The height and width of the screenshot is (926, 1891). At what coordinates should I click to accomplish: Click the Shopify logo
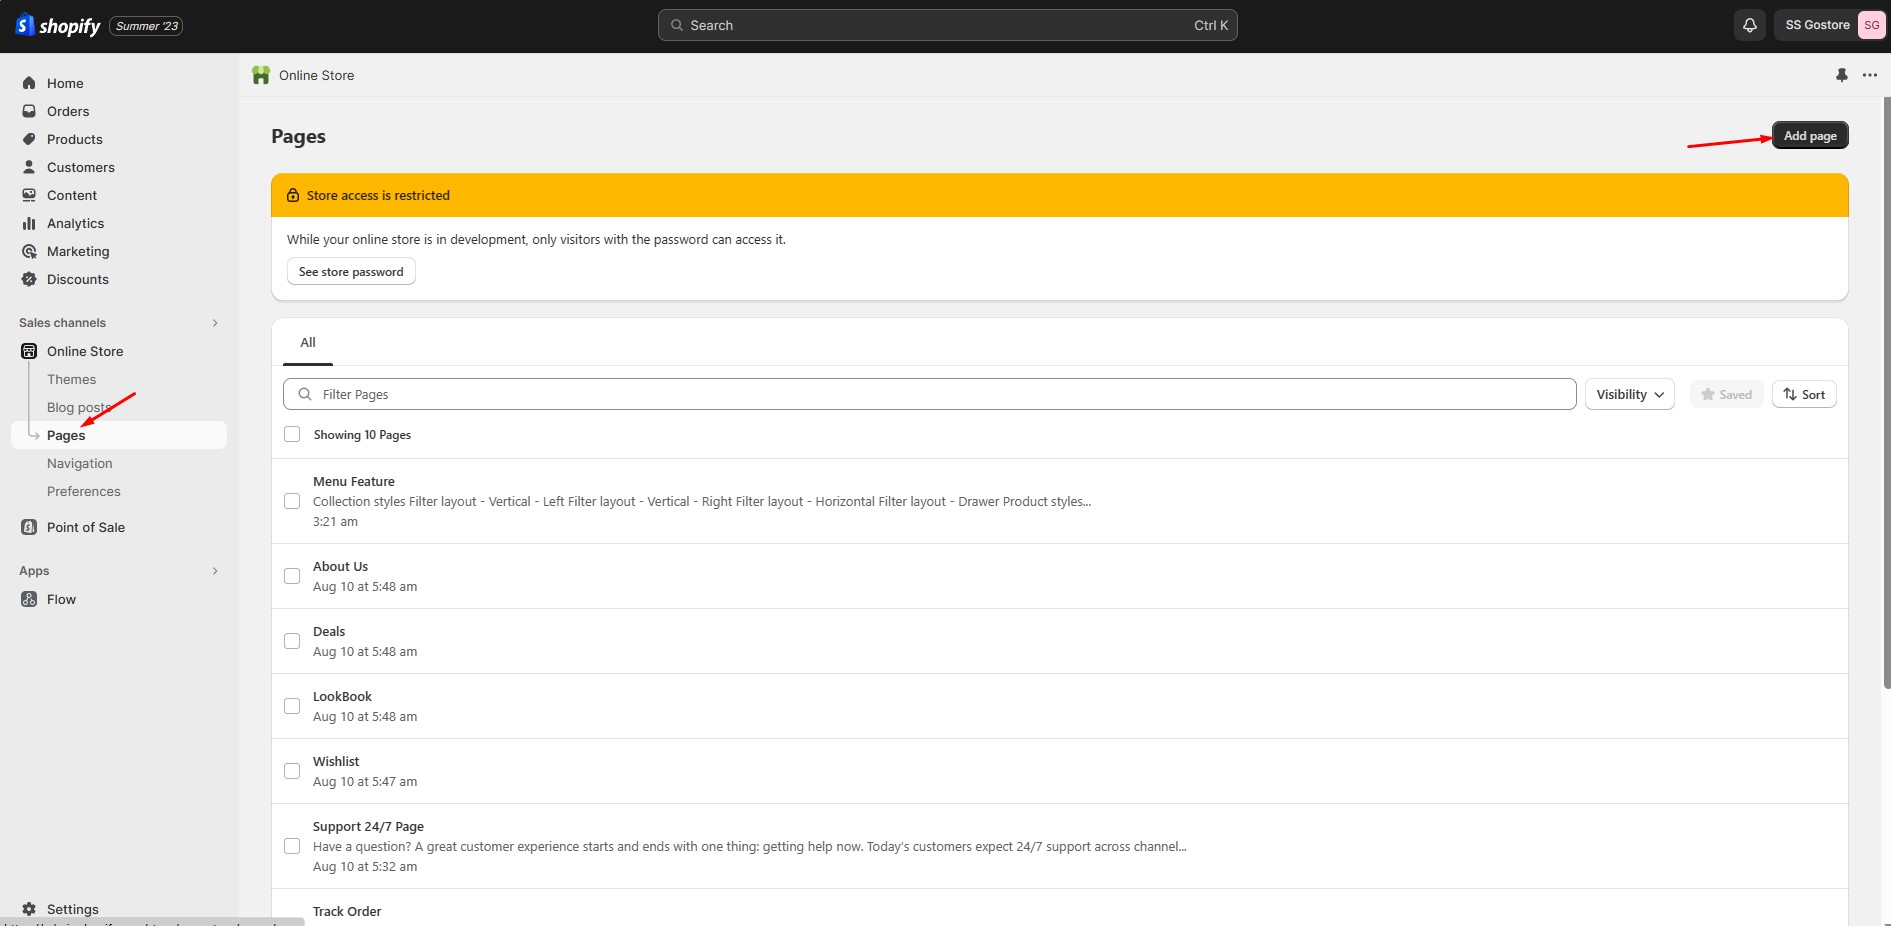[58, 26]
